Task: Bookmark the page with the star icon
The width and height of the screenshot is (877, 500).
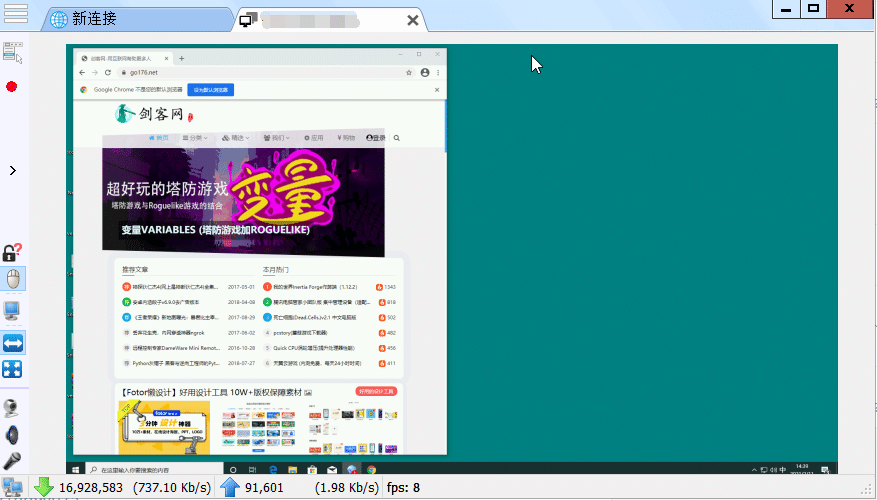Action: point(409,73)
